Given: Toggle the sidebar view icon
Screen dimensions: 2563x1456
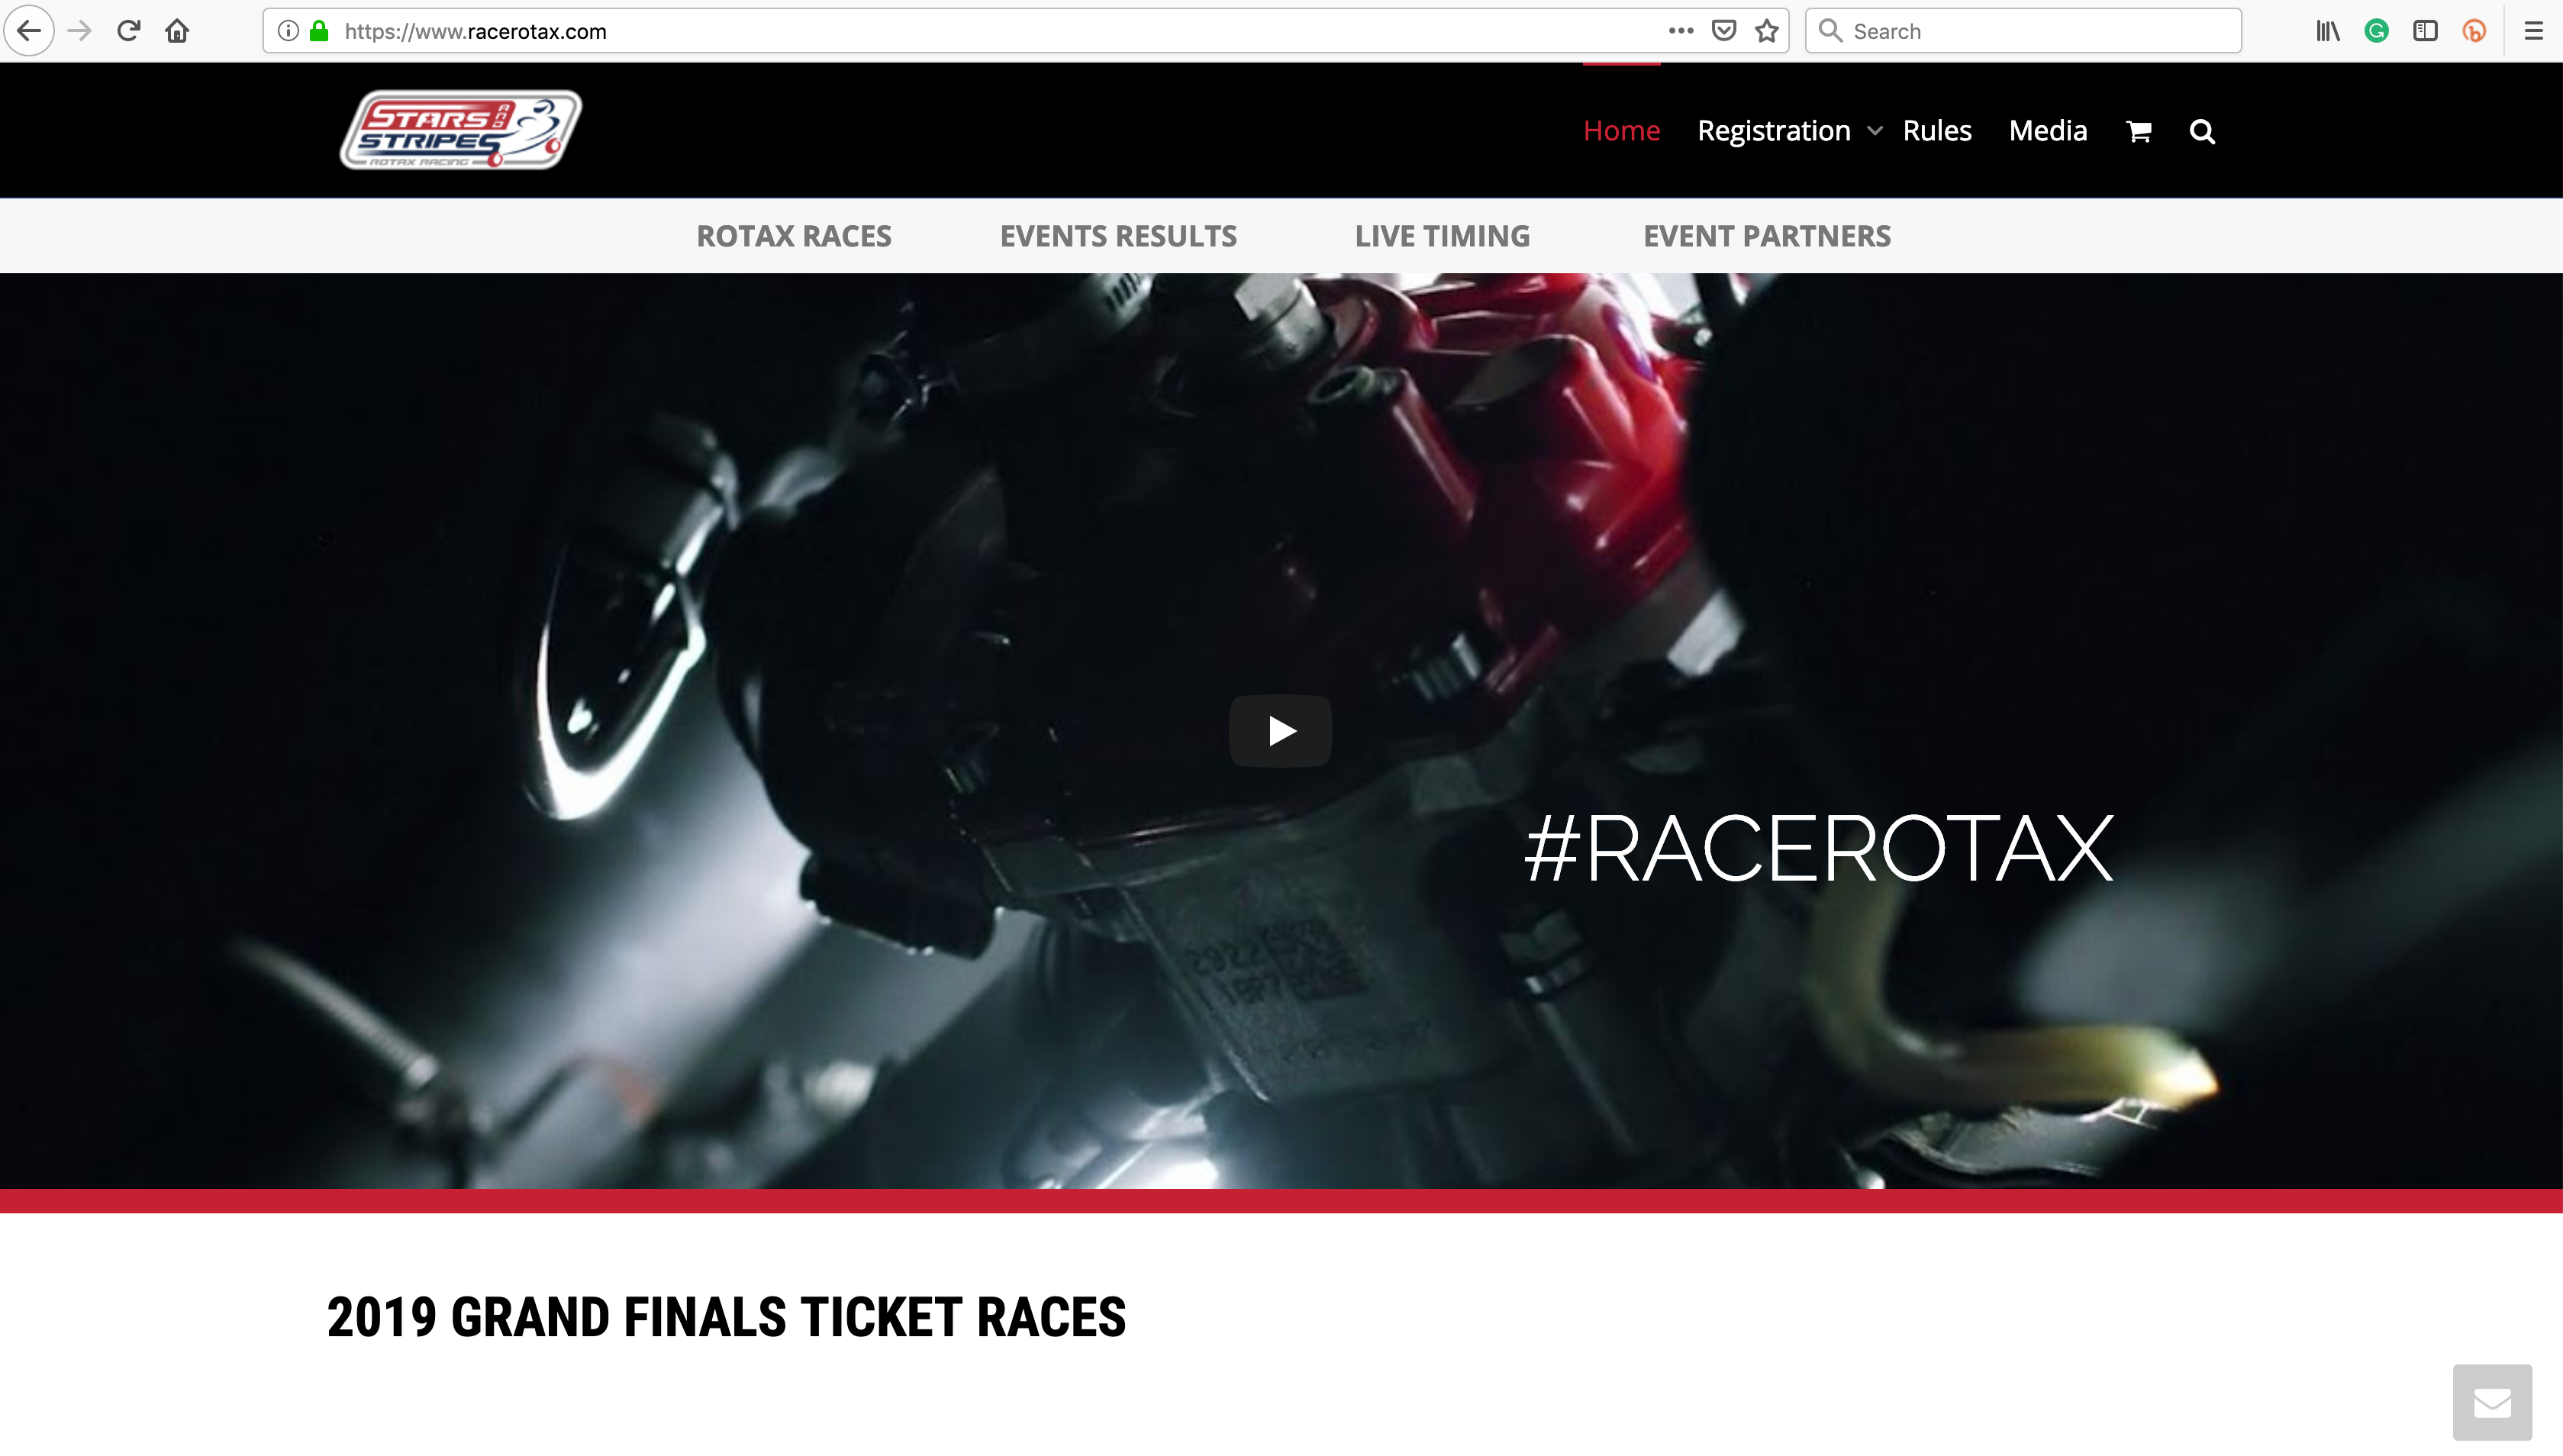Looking at the screenshot, I should pos(2425,31).
